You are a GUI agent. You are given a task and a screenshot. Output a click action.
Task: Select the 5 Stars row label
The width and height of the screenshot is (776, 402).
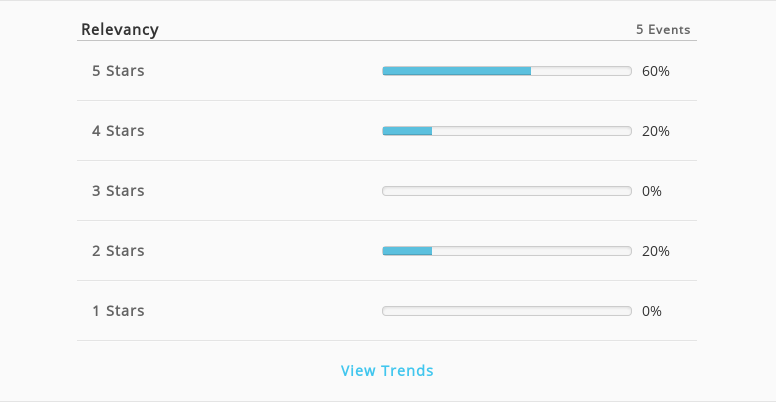[118, 71]
